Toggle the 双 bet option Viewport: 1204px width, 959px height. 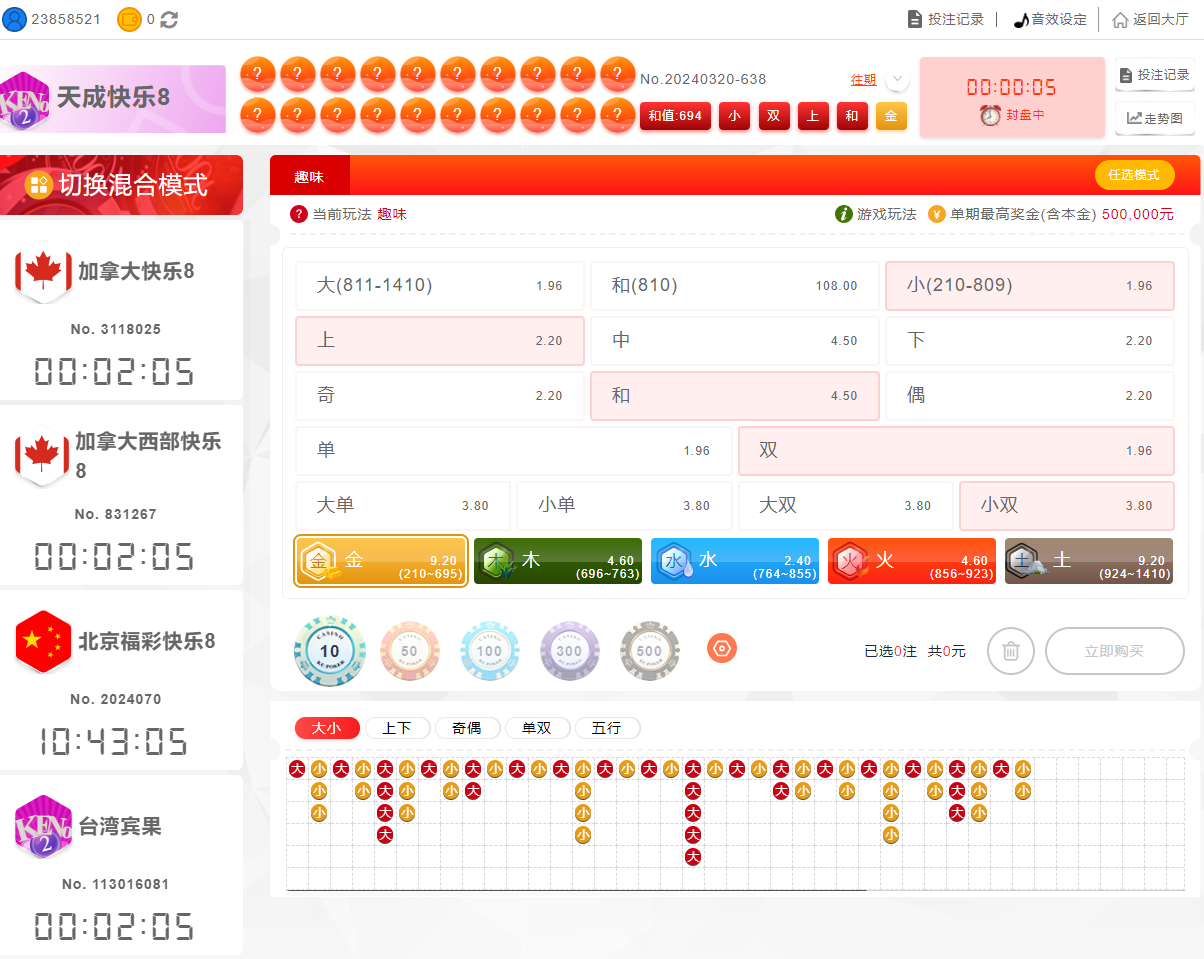pyautogui.click(x=956, y=451)
